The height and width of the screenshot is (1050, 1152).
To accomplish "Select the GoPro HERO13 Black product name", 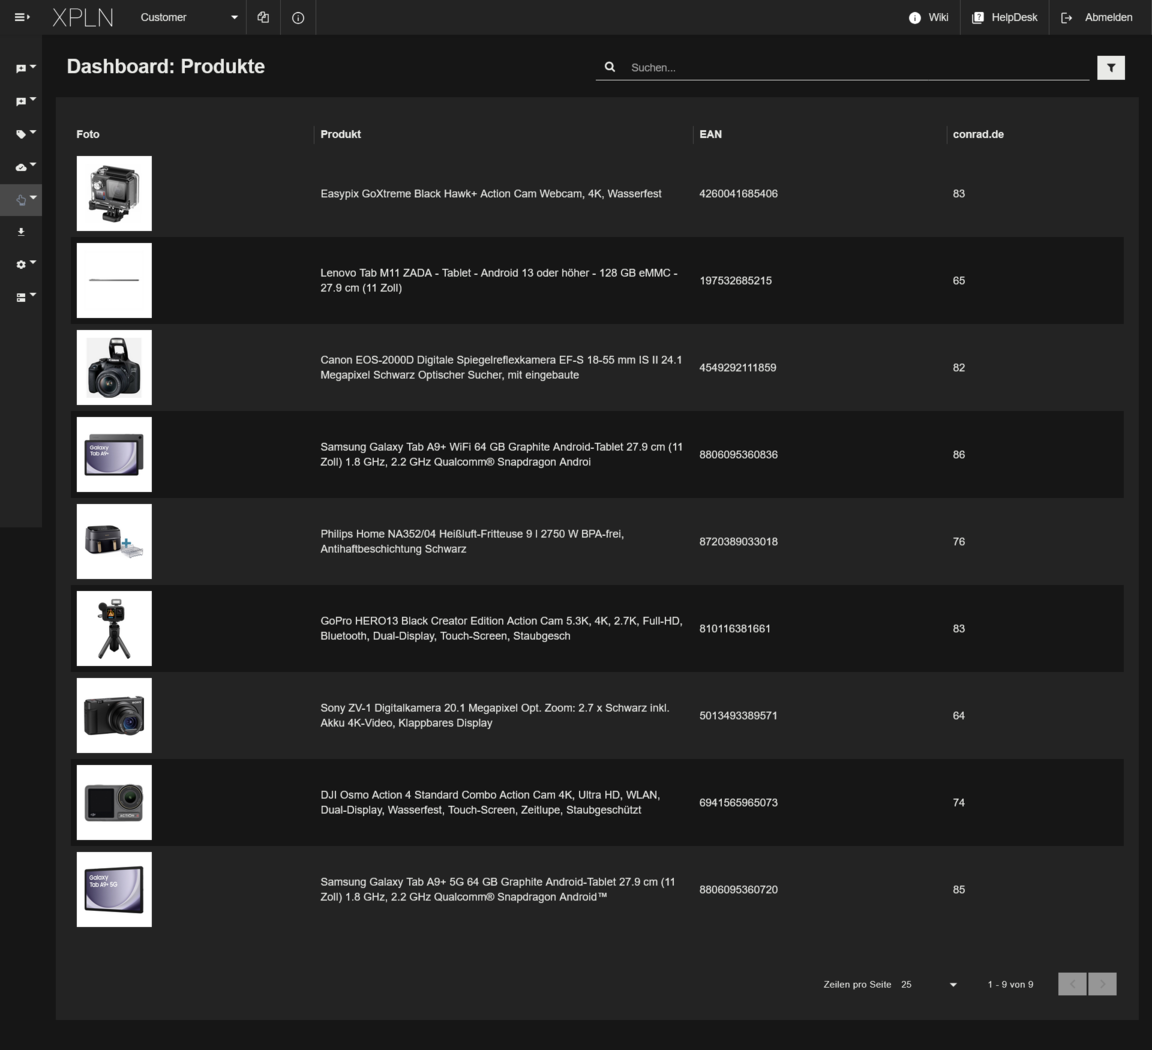I will click(x=501, y=628).
